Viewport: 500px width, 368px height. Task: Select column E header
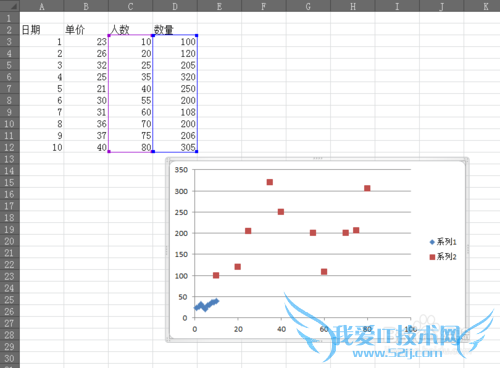[219, 6]
